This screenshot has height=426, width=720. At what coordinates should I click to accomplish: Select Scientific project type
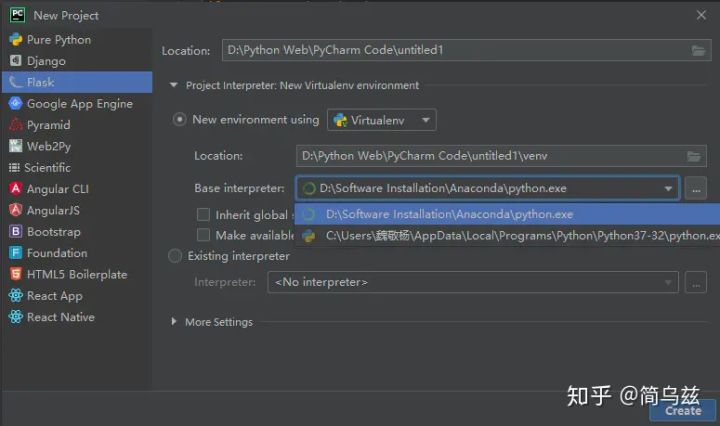pos(77,168)
